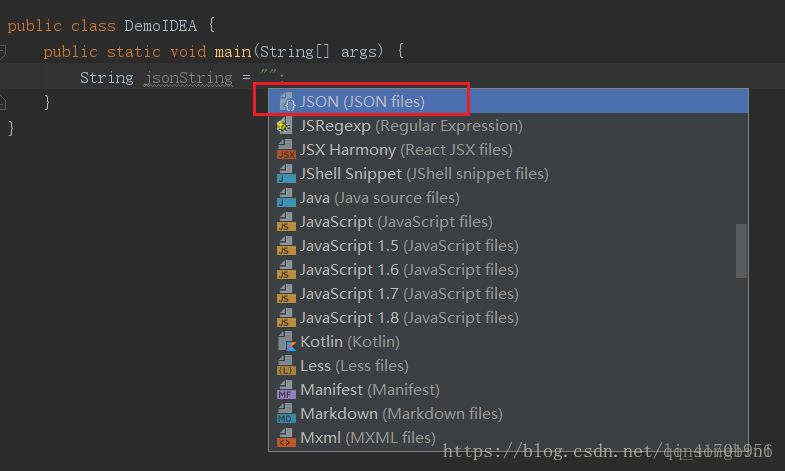Click the Manifest MF file icon
This screenshot has height=471, width=785.
click(x=286, y=390)
